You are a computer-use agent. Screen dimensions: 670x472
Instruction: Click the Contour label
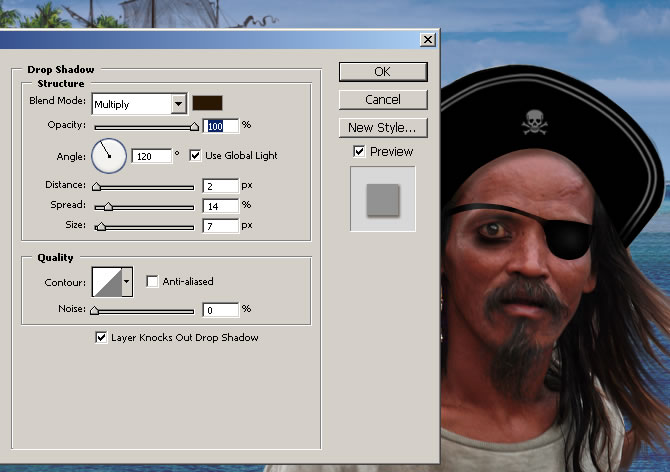click(65, 282)
